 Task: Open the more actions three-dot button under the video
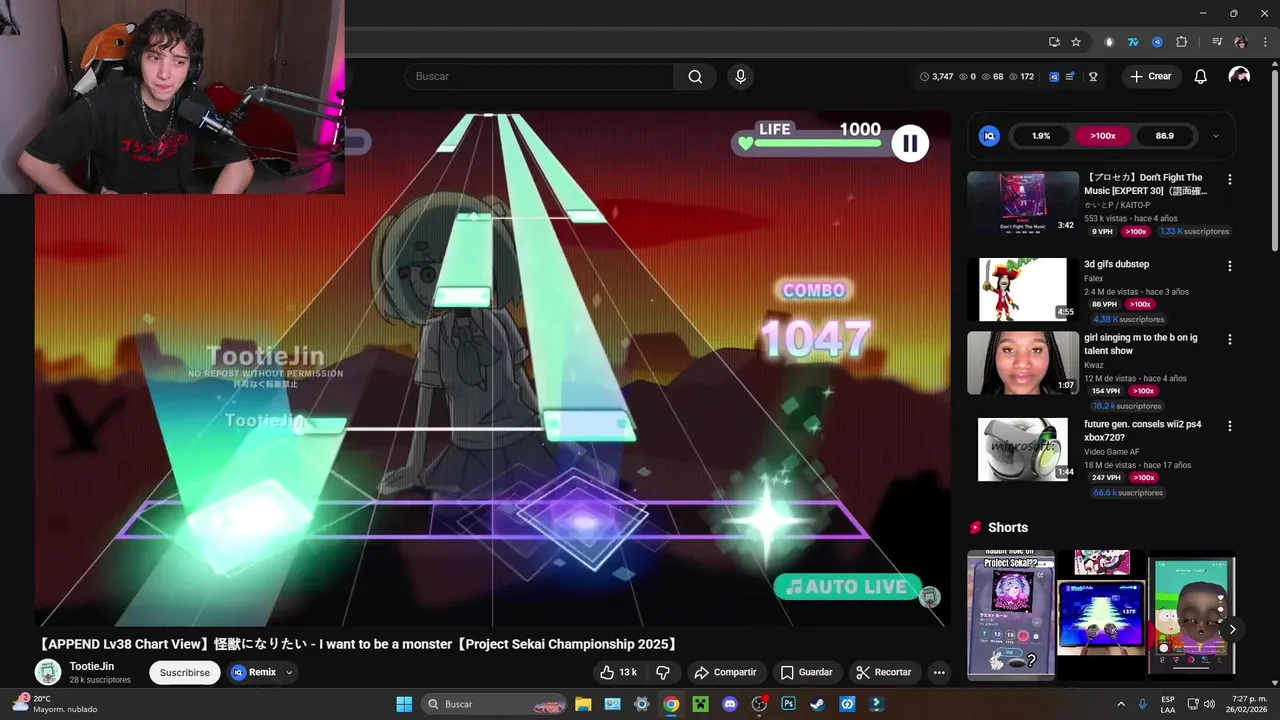[939, 672]
